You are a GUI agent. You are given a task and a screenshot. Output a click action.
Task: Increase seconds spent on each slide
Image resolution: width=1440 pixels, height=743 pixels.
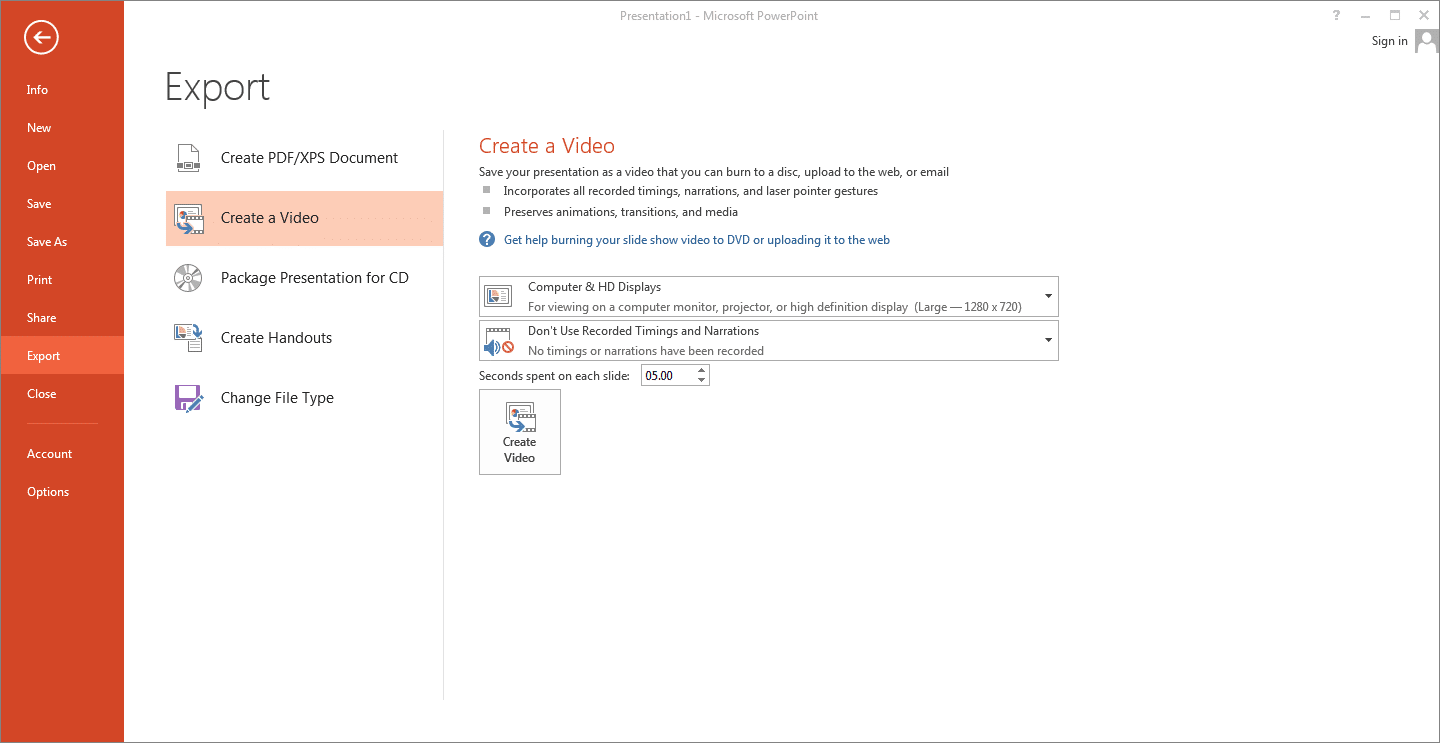pyautogui.click(x=702, y=371)
